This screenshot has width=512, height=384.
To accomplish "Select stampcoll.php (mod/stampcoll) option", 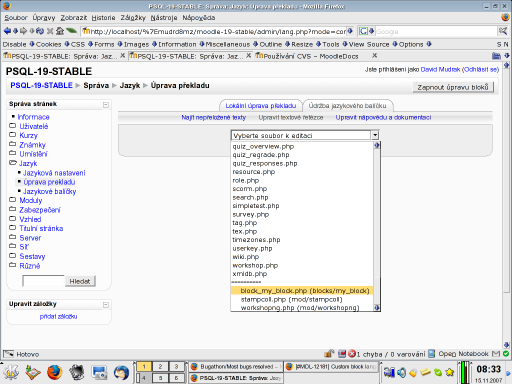I will point(302,299).
